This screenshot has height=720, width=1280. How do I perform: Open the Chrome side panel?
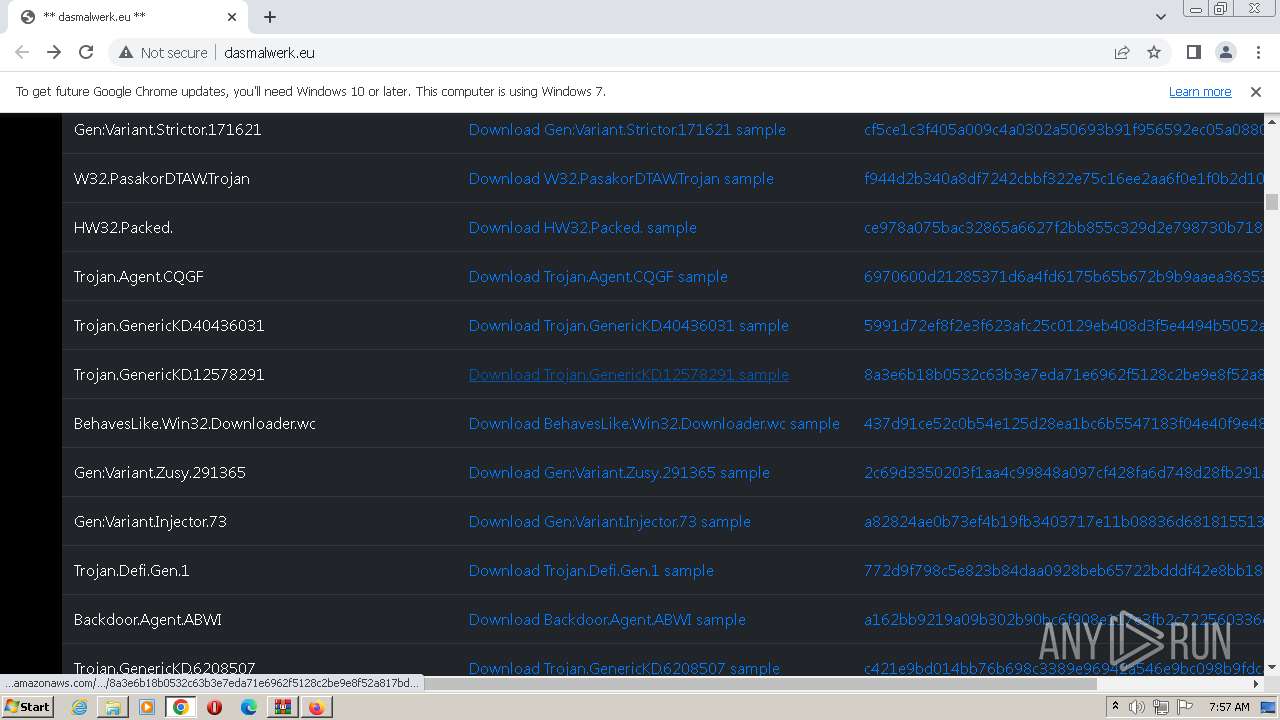pyautogui.click(x=1193, y=52)
